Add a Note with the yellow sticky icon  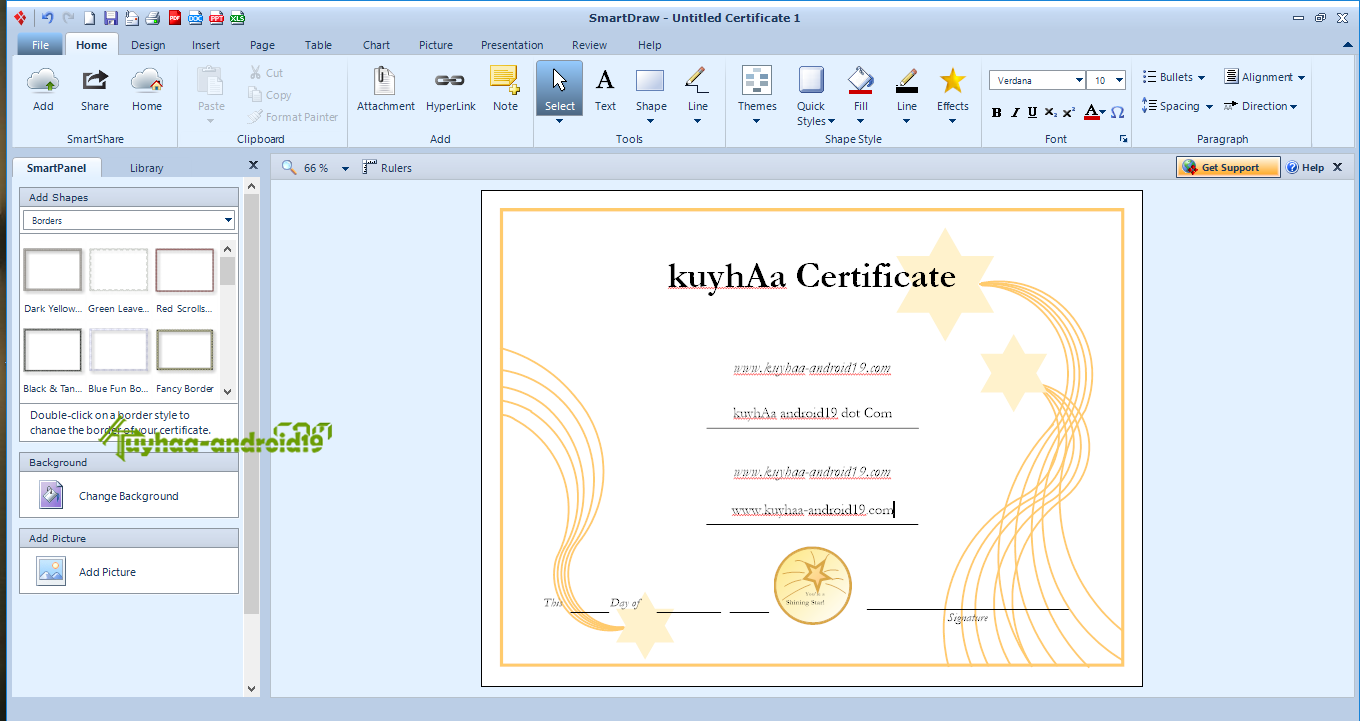click(505, 89)
